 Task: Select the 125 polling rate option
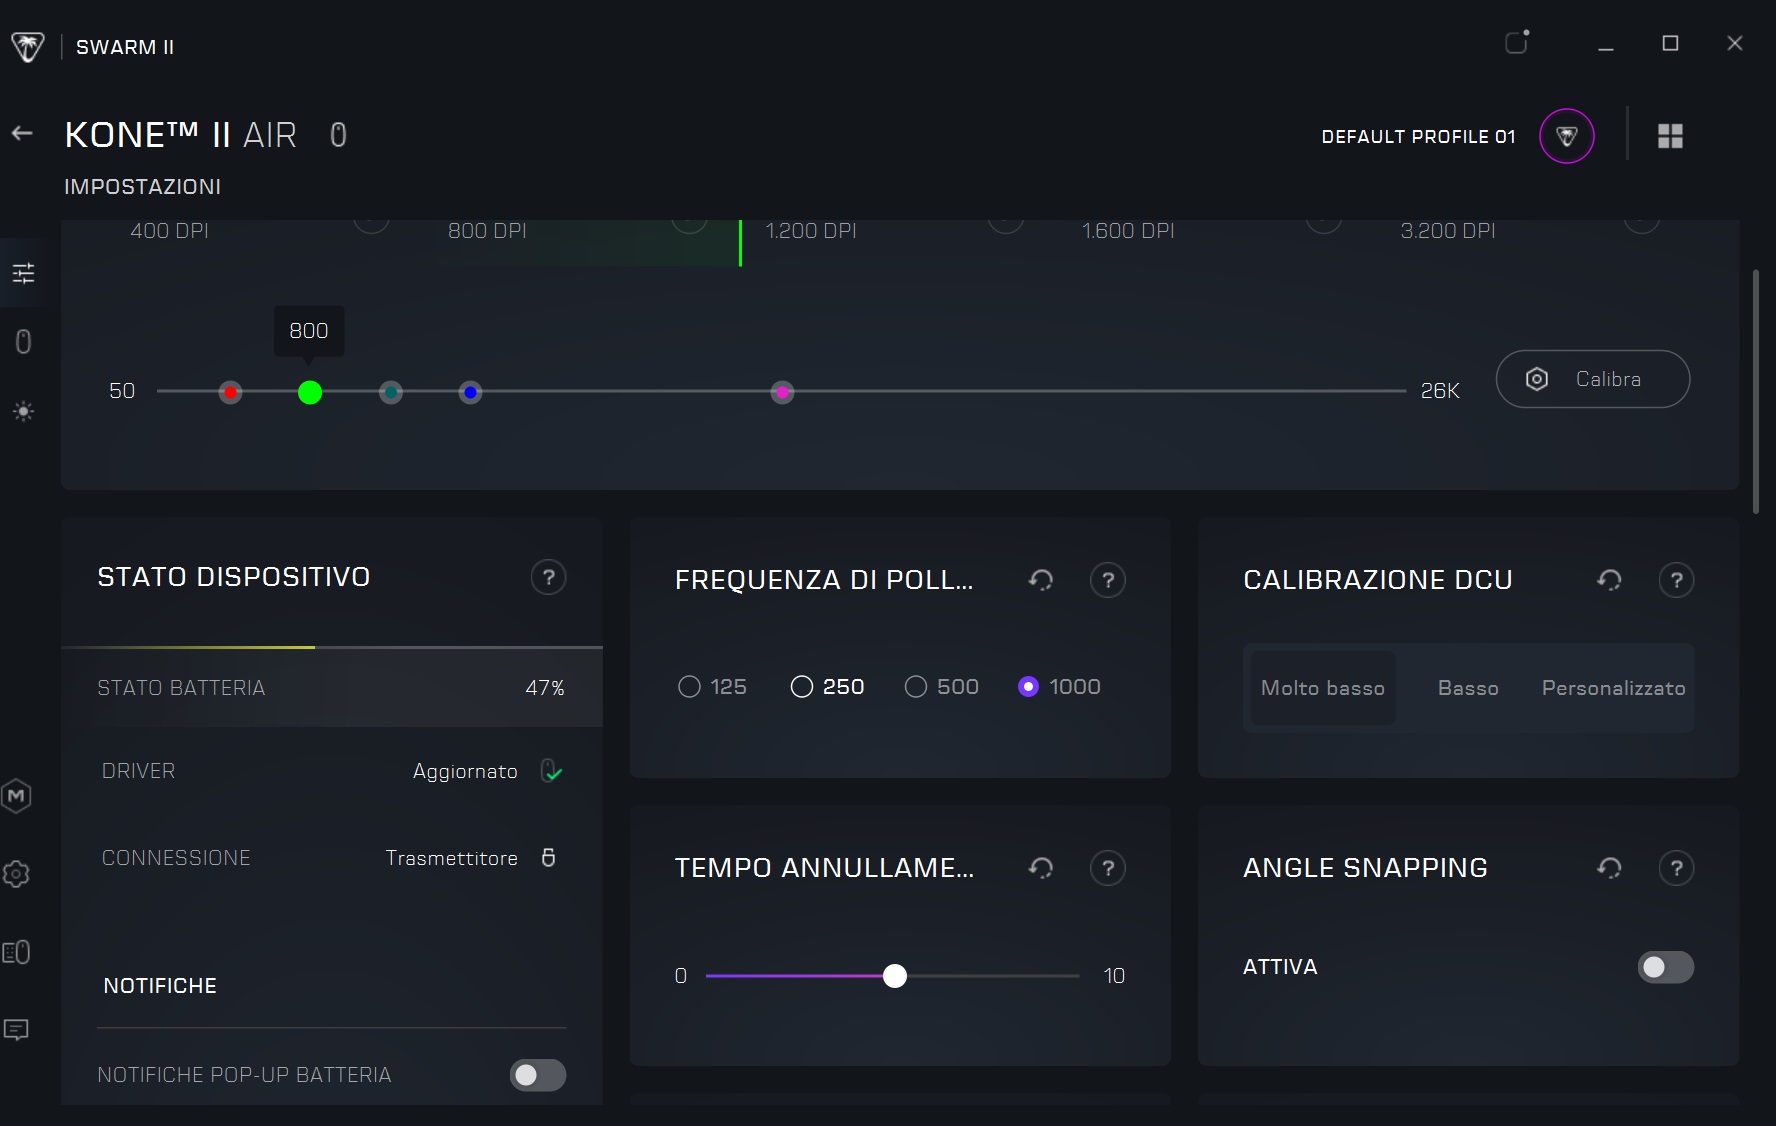coord(712,687)
